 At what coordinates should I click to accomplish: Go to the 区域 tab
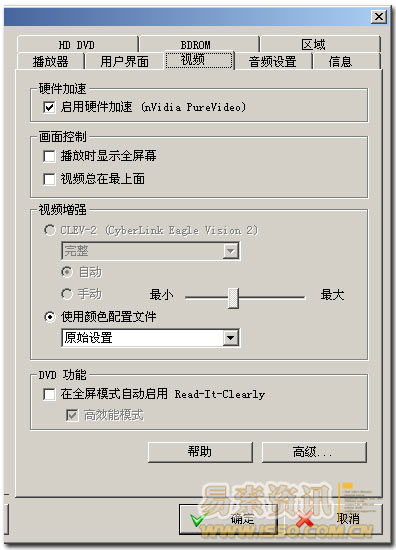[x=313, y=45]
